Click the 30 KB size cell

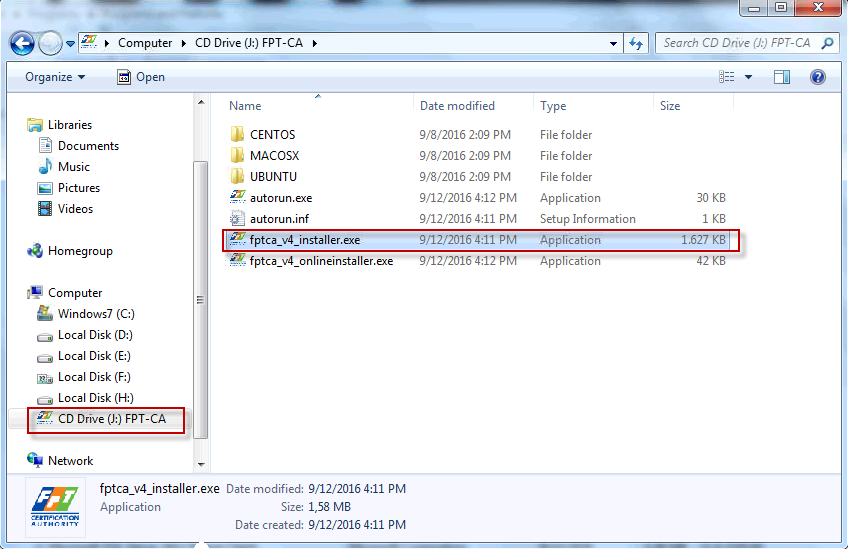click(x=711, y=198)
